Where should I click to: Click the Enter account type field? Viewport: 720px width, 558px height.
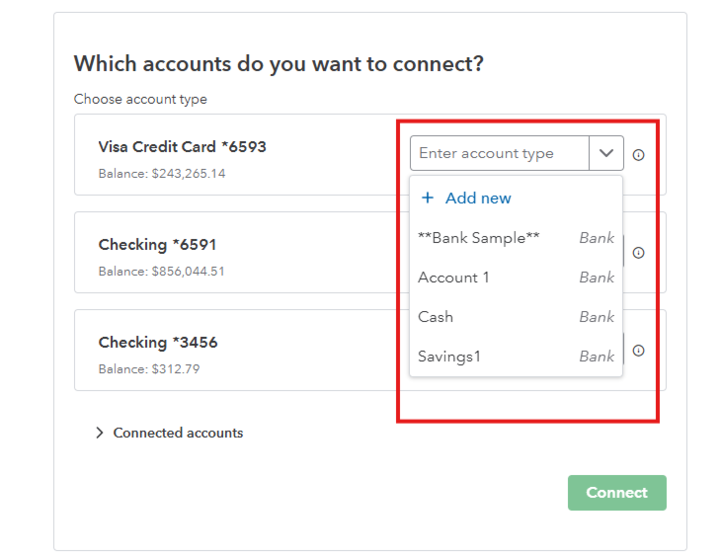point(500,154)
